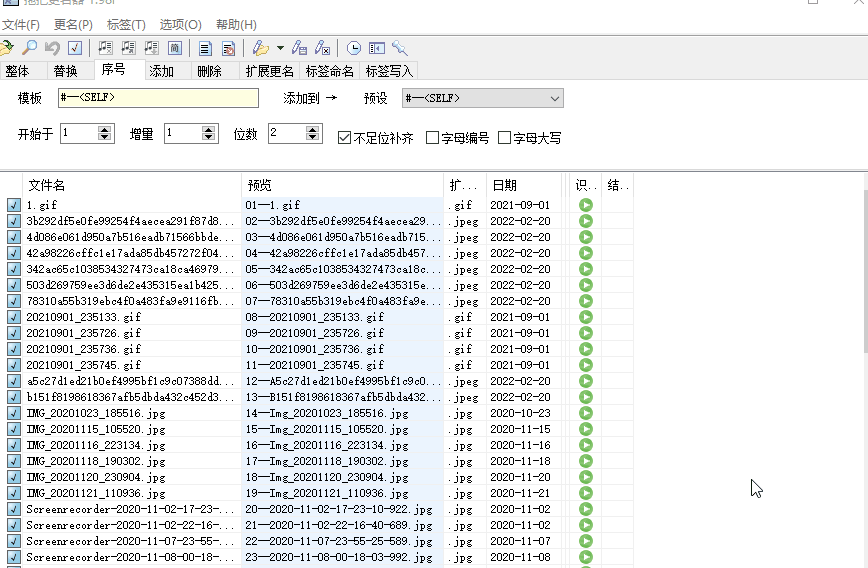Uncheck the checkbox for IMG_20201023_185516.jpg
The height and width of the screenshot is (568, 868).
[x=14, y=414]
